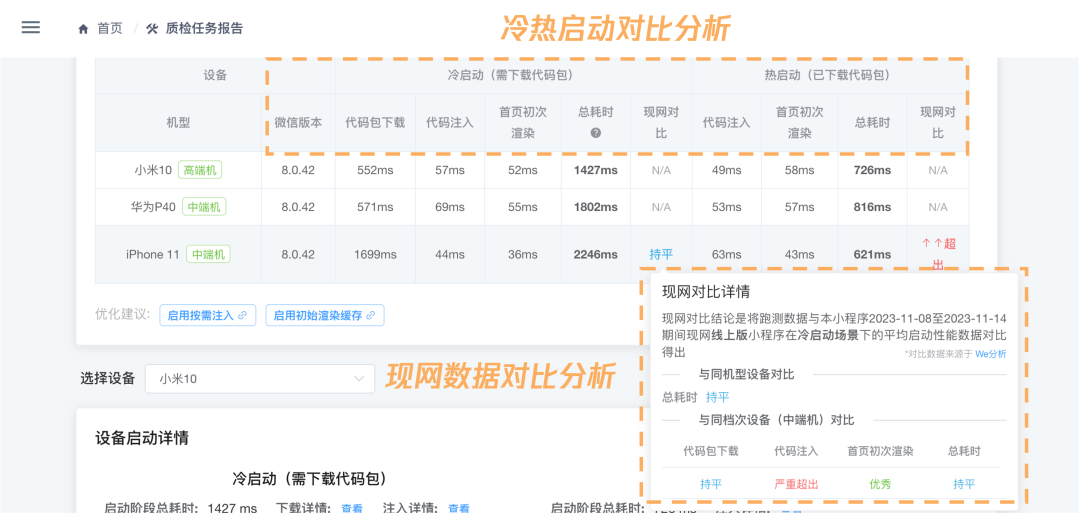The image size is (1080, 514).
Task: Click the 设备启动详情 section heading
Action: (142, 438)
